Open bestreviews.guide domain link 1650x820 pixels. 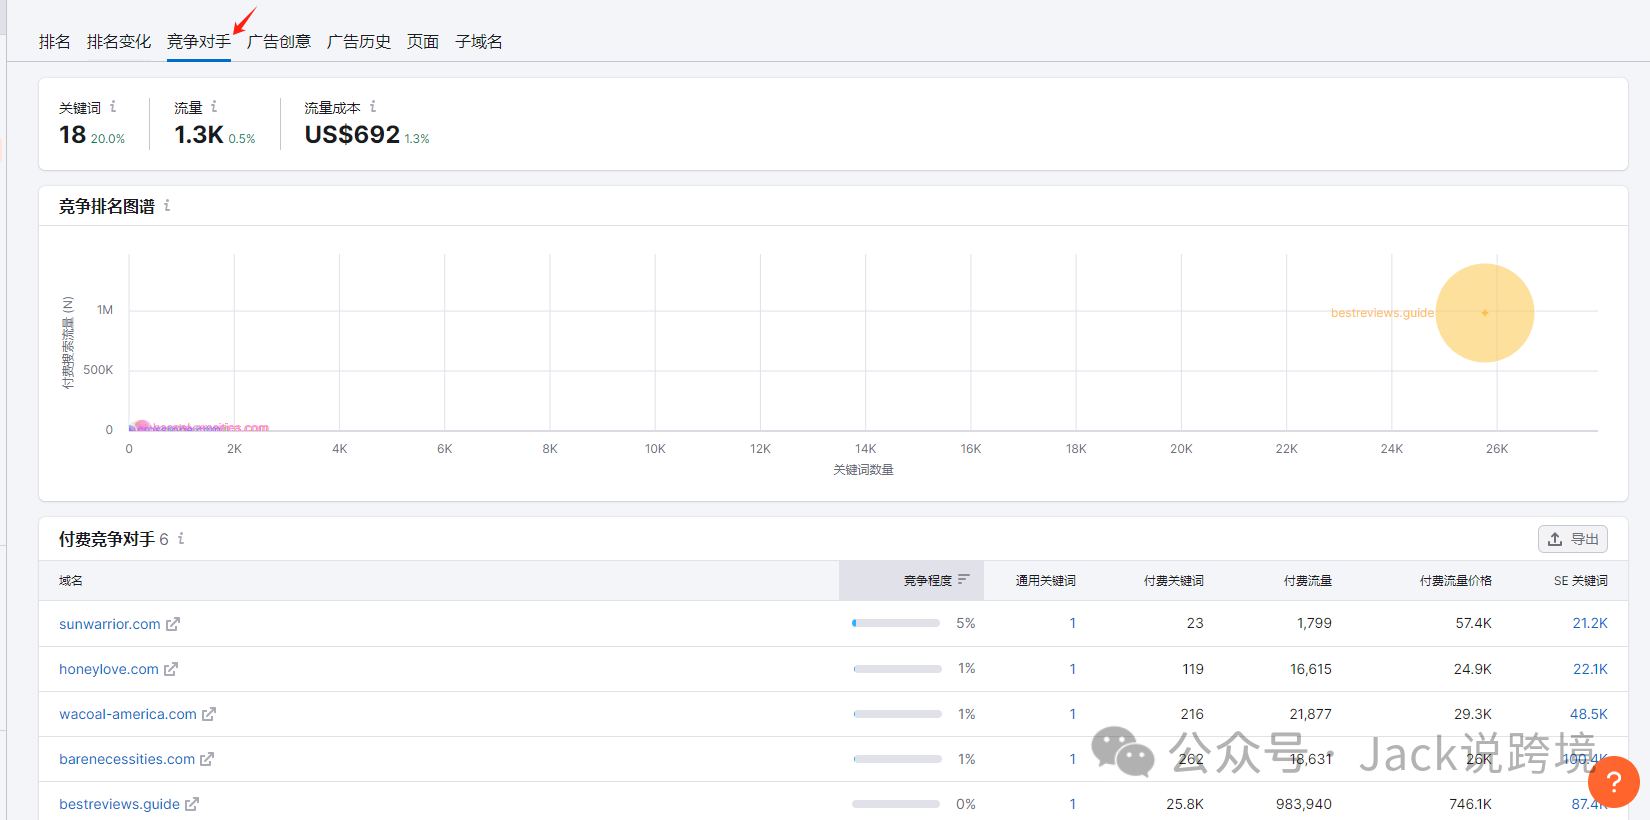(120, 804)
